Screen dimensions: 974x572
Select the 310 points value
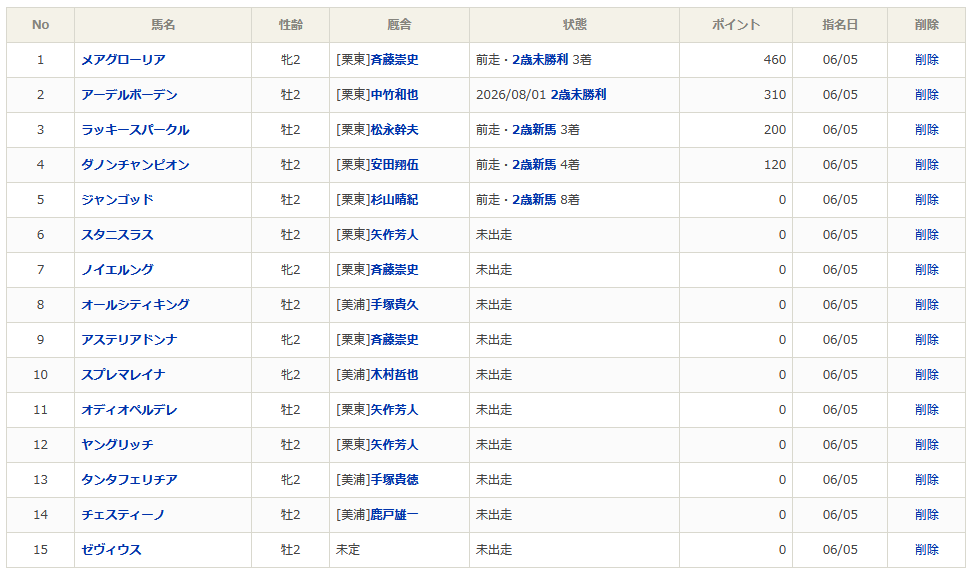[775, 94]
